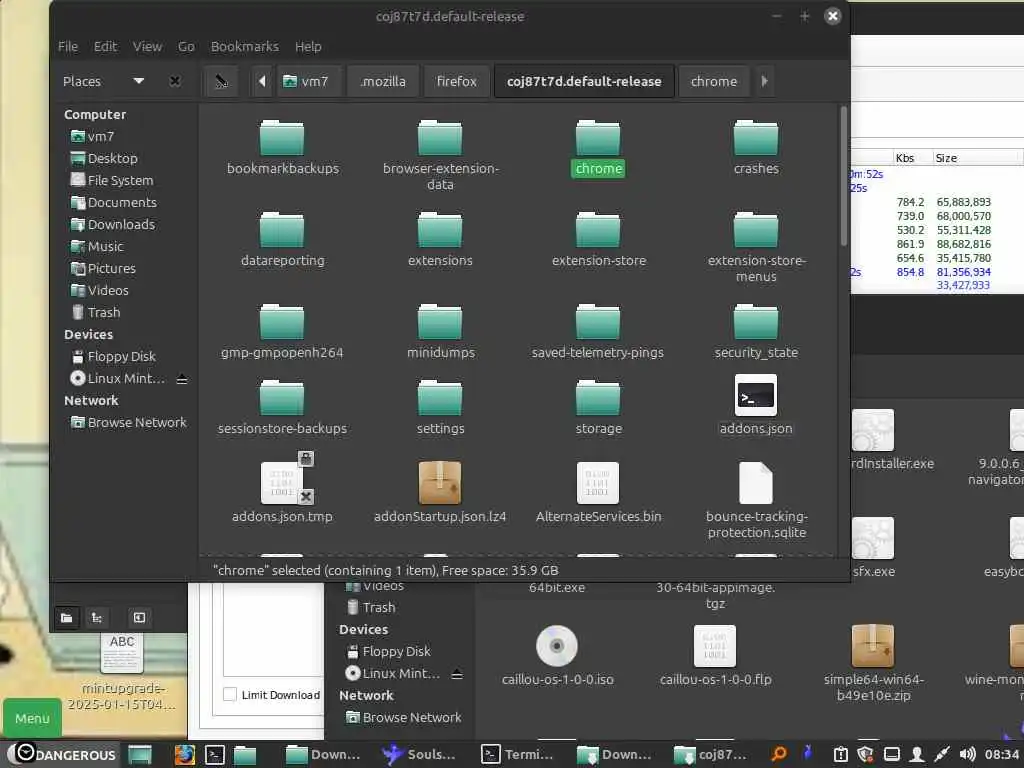Switch to the Souls taskbar window
1024x768 pixels.
click(x=418, y=754)
